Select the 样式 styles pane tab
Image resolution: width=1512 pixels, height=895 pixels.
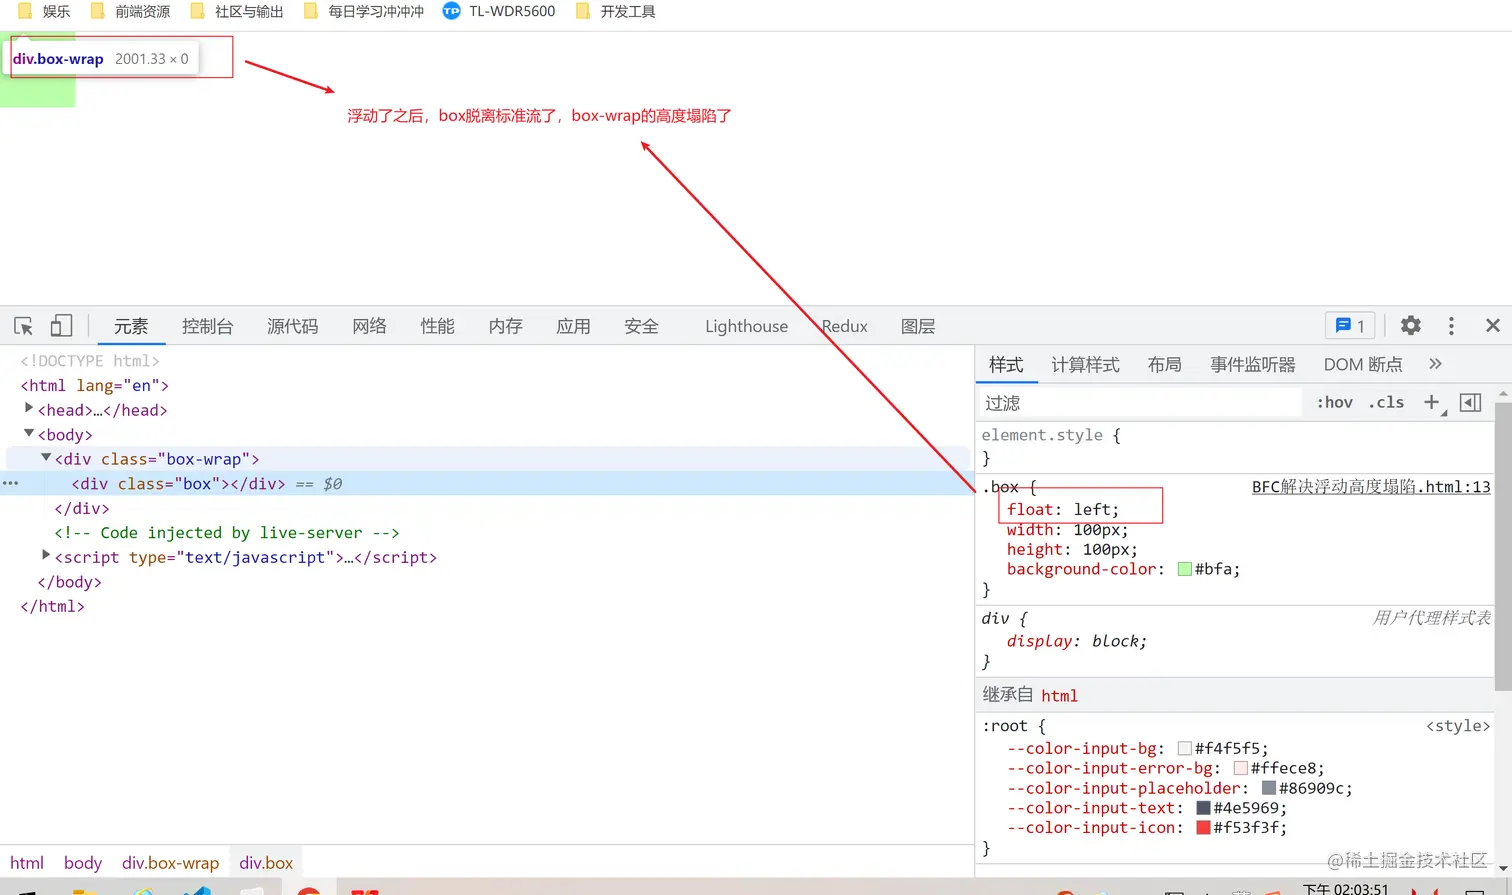coord(1006,364)
